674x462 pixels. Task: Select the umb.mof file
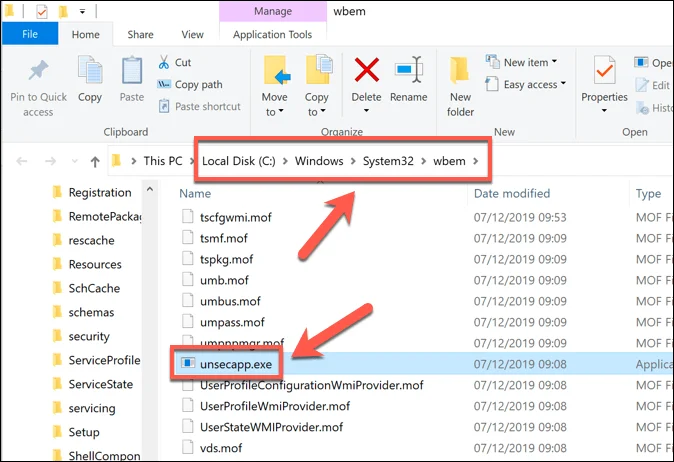215,280
